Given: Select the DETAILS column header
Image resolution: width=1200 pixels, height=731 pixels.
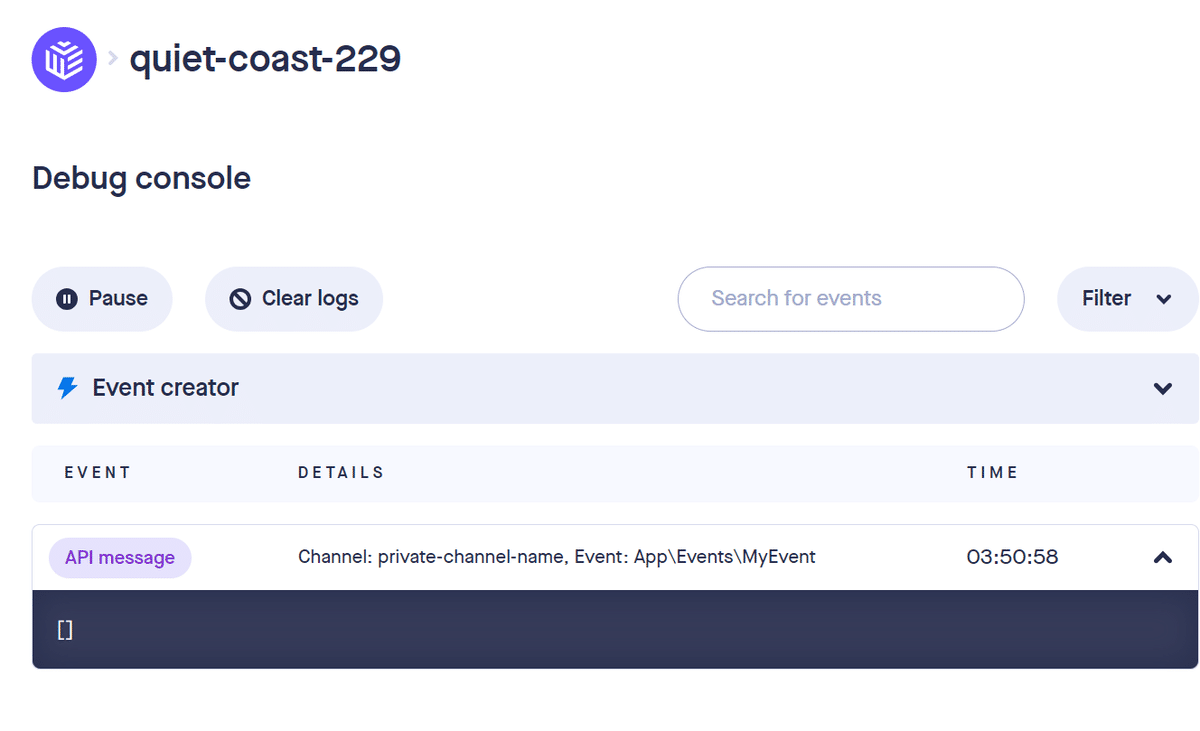Looking at the screenshot, I should pos(341,473).
